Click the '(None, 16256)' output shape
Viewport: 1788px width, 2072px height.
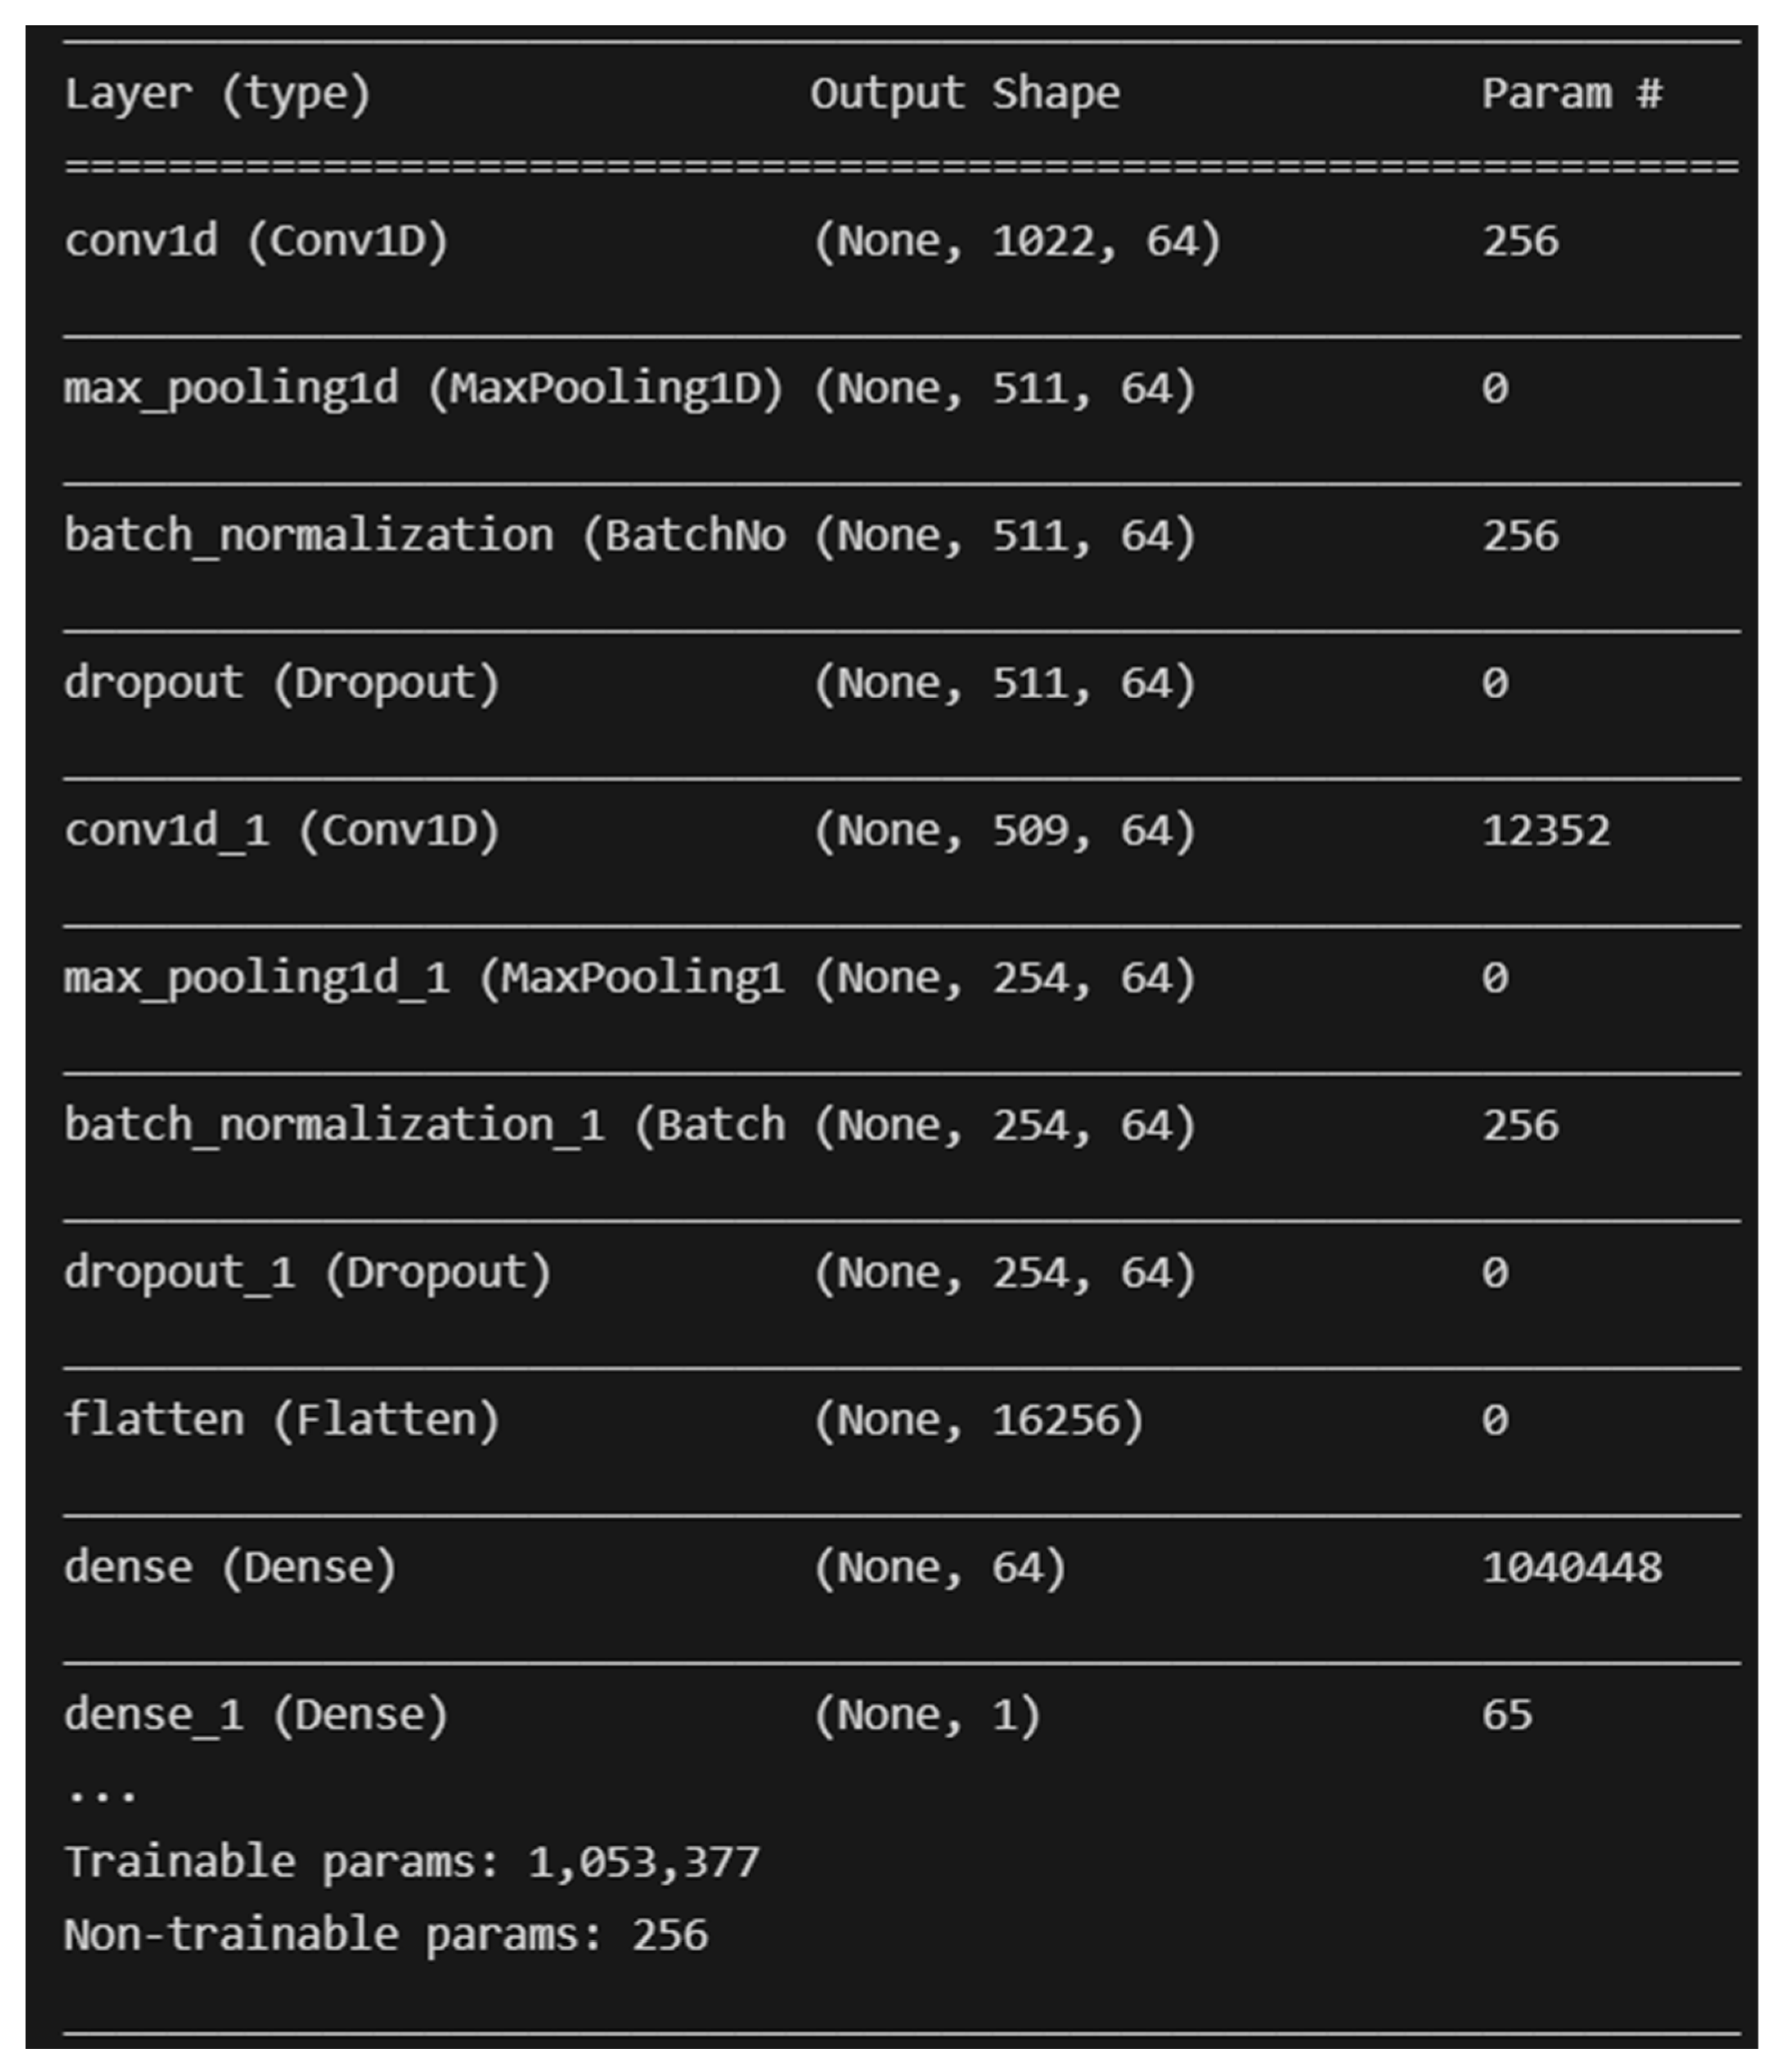coord(977,1420)
